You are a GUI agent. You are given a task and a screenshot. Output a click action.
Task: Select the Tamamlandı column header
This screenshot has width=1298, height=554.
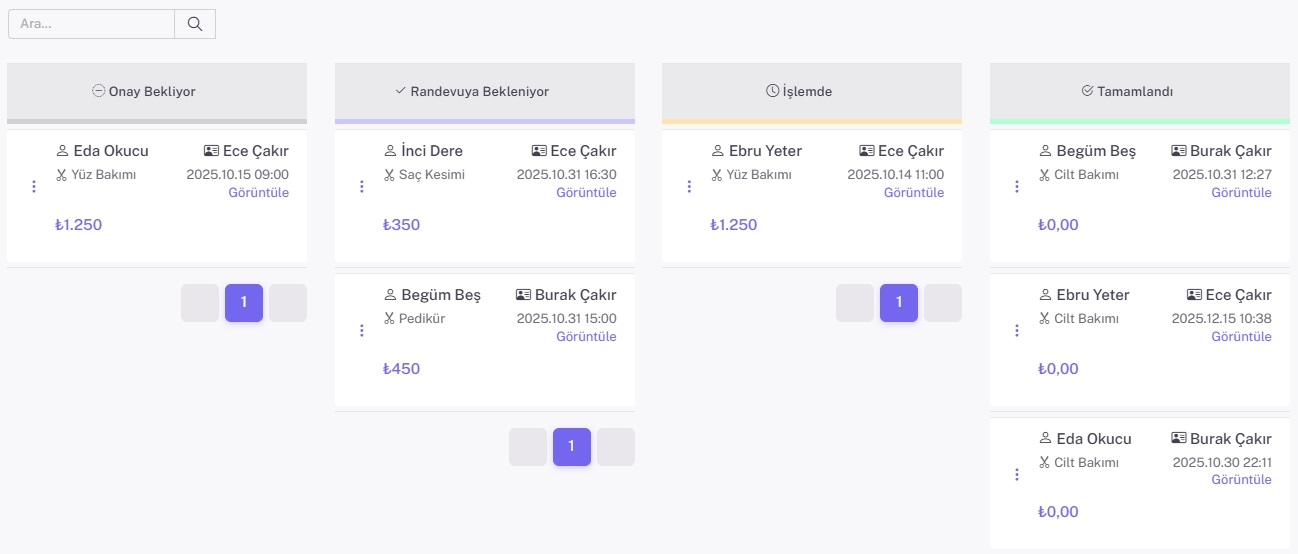click(x=1139, y=91)
